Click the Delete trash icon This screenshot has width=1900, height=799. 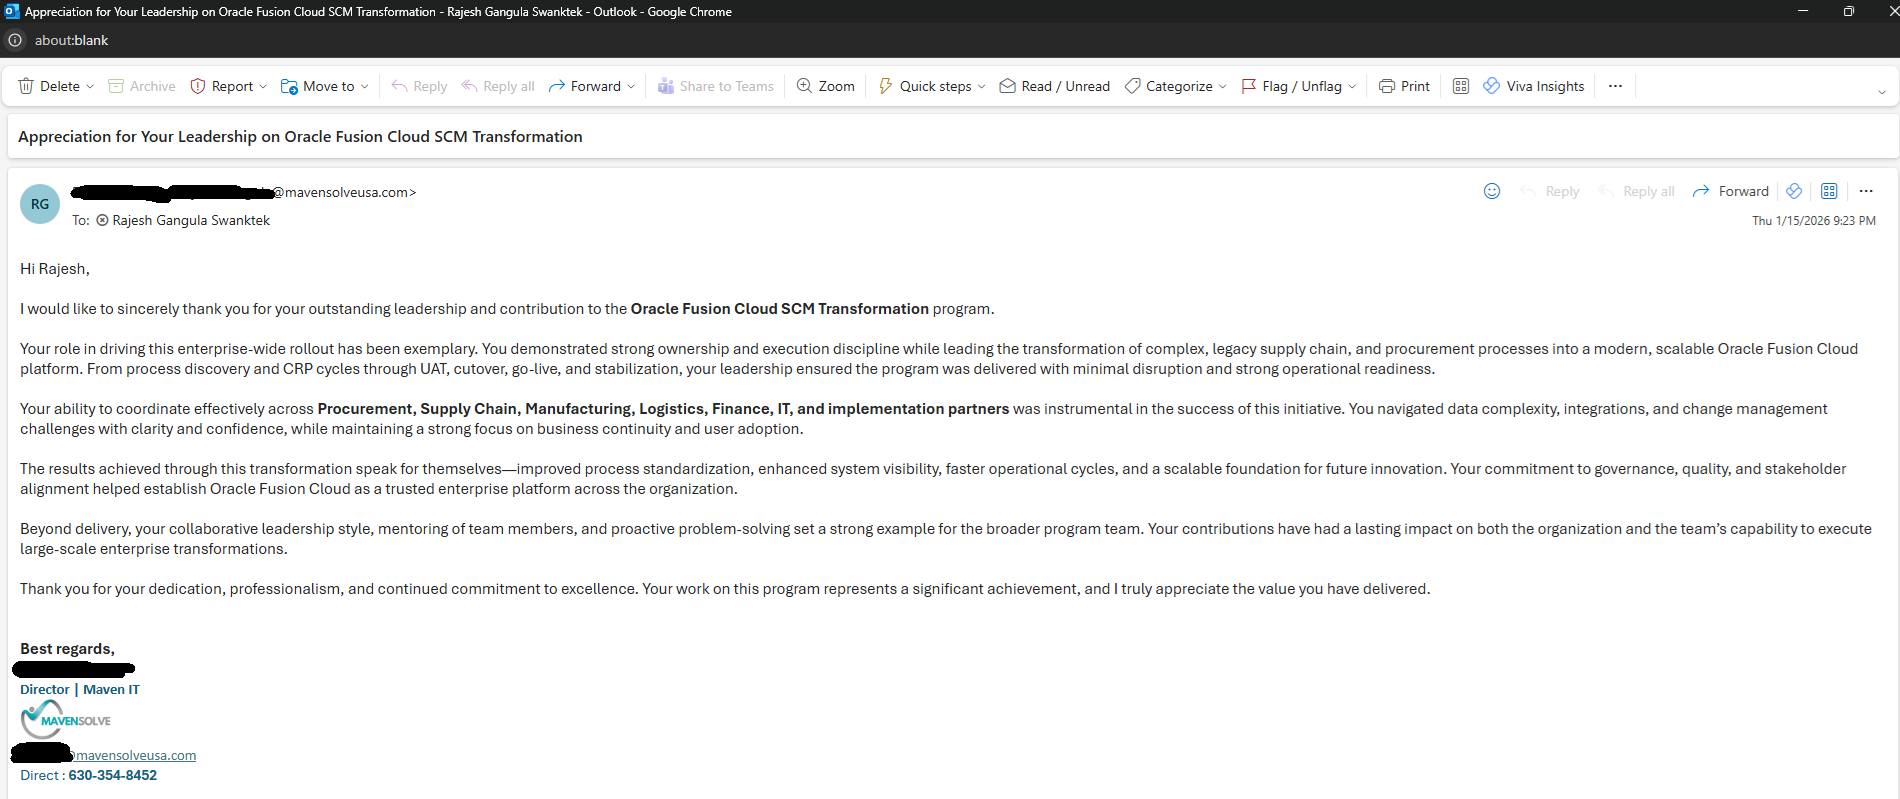(27, 86)
